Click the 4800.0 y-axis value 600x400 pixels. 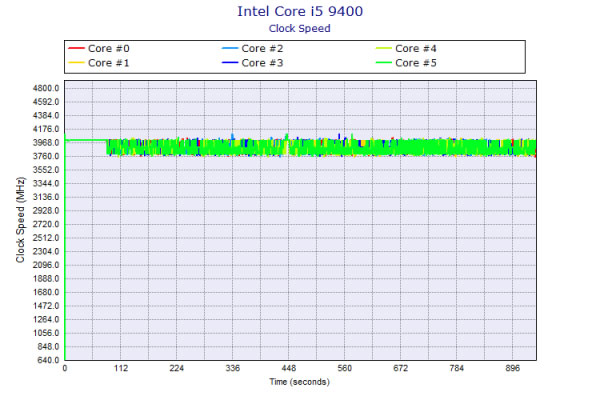pos(46,88)
